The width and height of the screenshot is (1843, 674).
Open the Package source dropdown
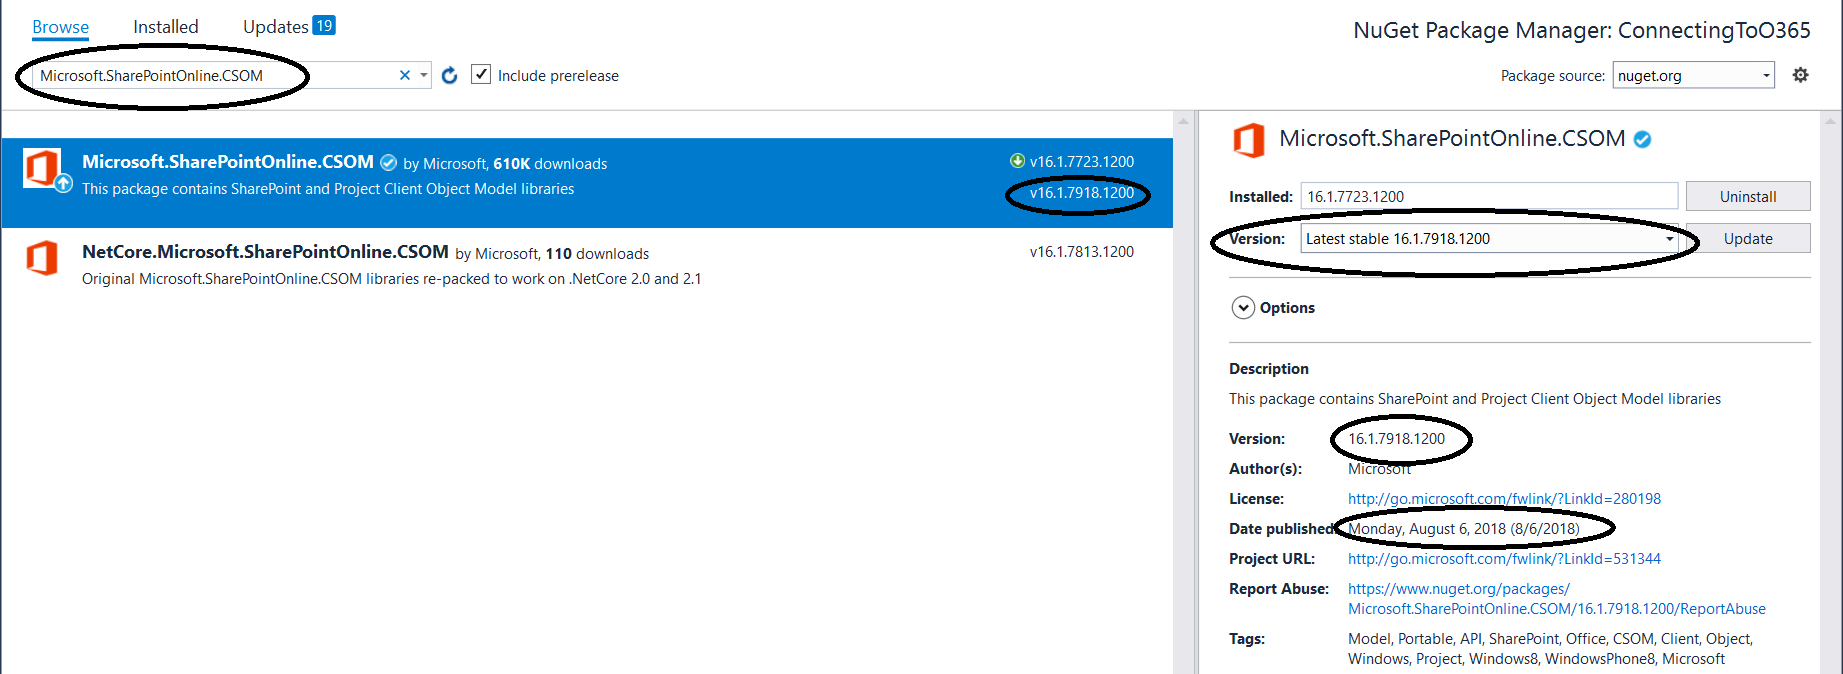pos(1693,75)
